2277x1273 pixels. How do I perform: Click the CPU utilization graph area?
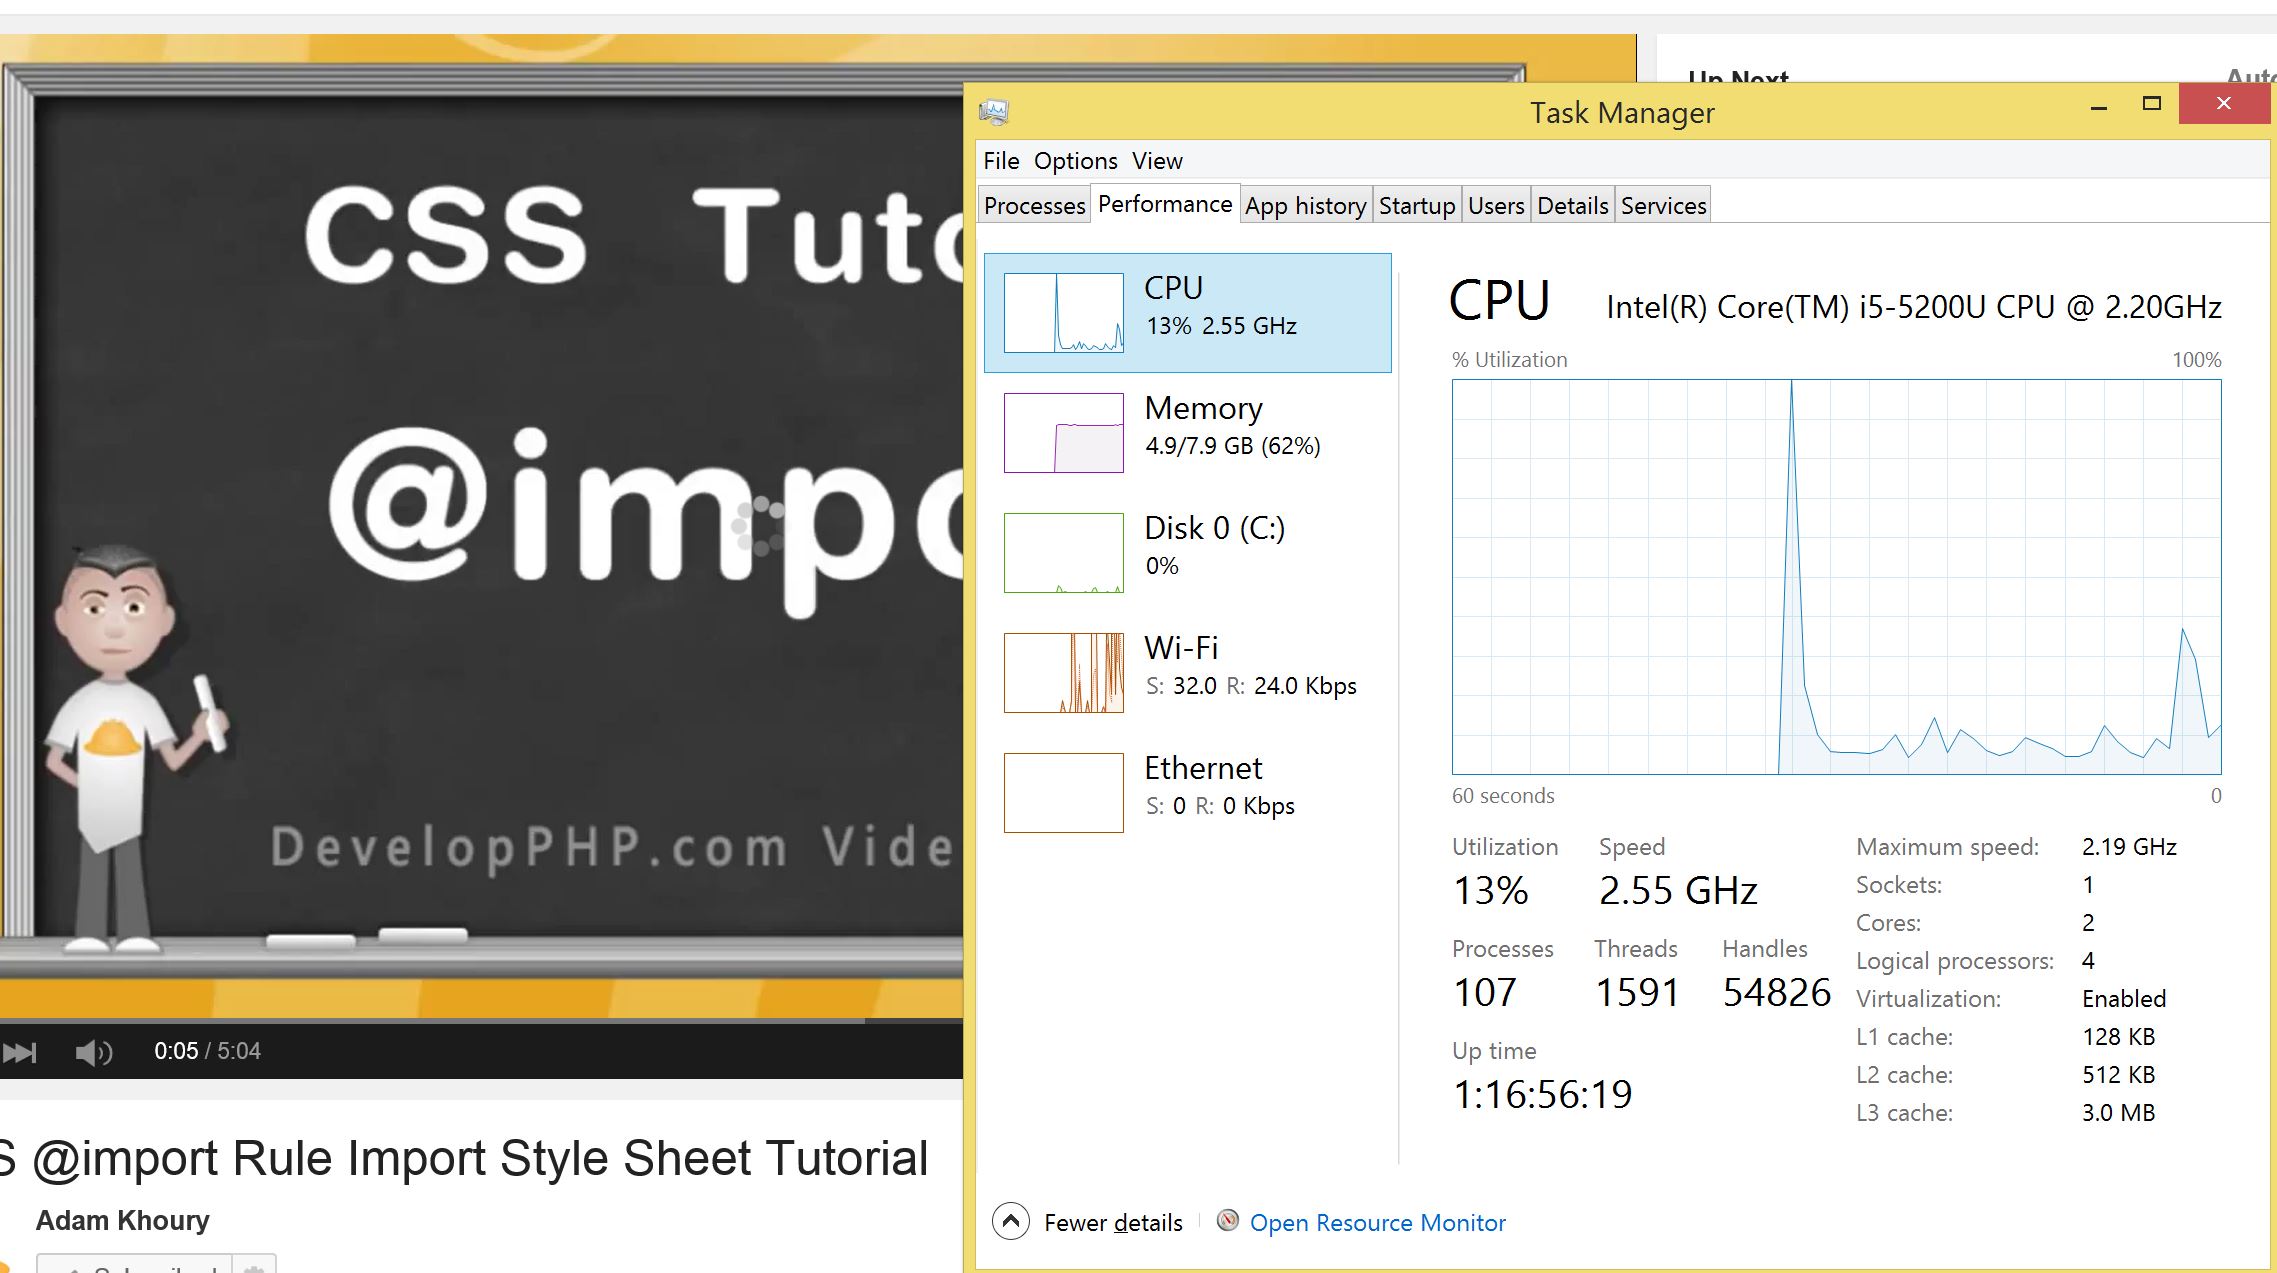(x=1836, y=576)
